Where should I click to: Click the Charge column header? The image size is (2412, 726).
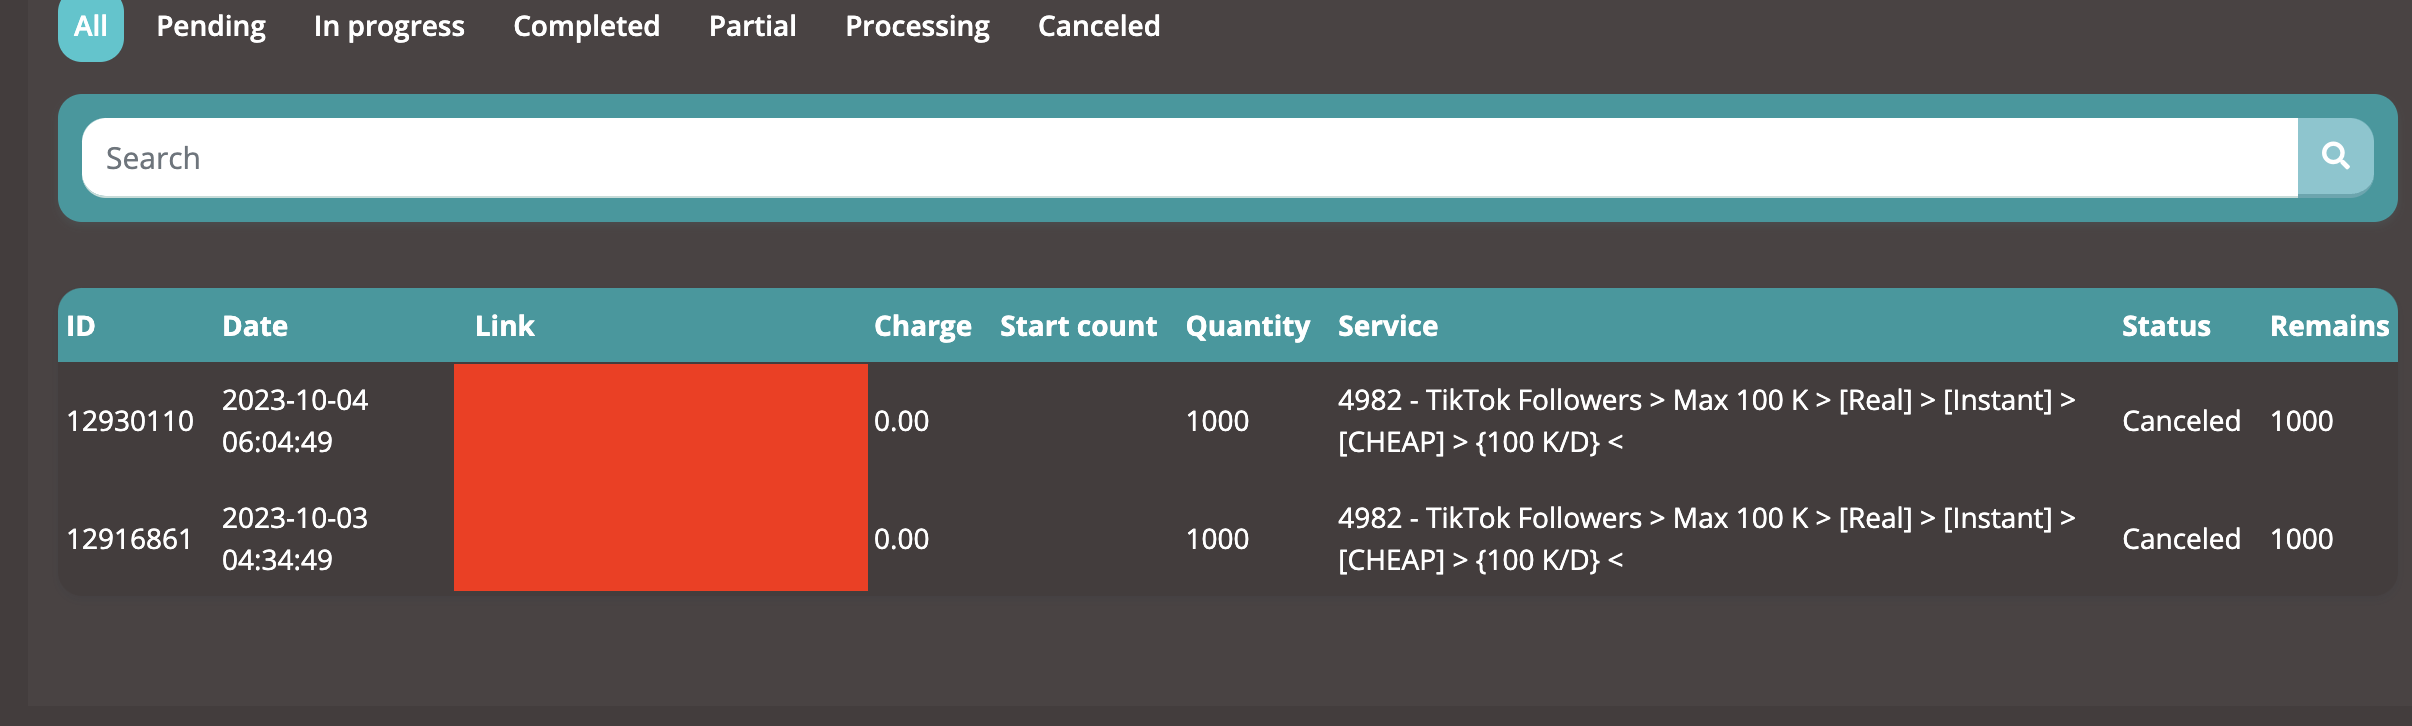[923, 327]
